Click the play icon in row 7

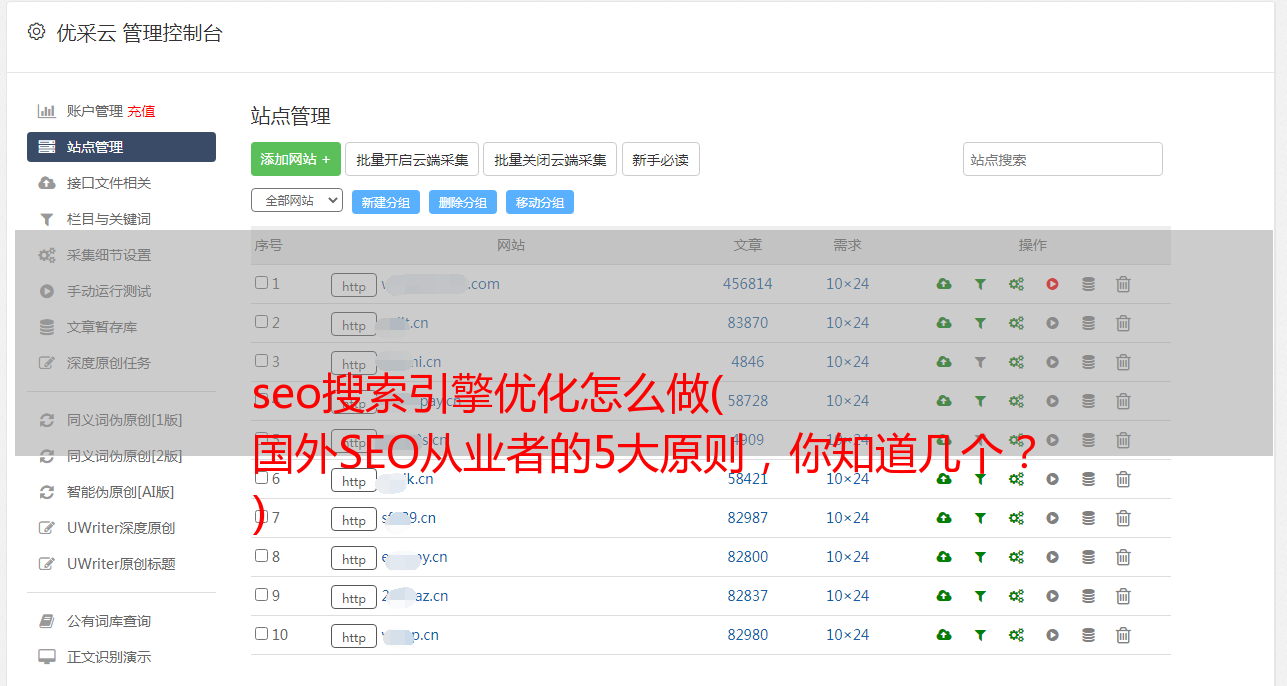pyautogui.click(x=1052, y=518)
